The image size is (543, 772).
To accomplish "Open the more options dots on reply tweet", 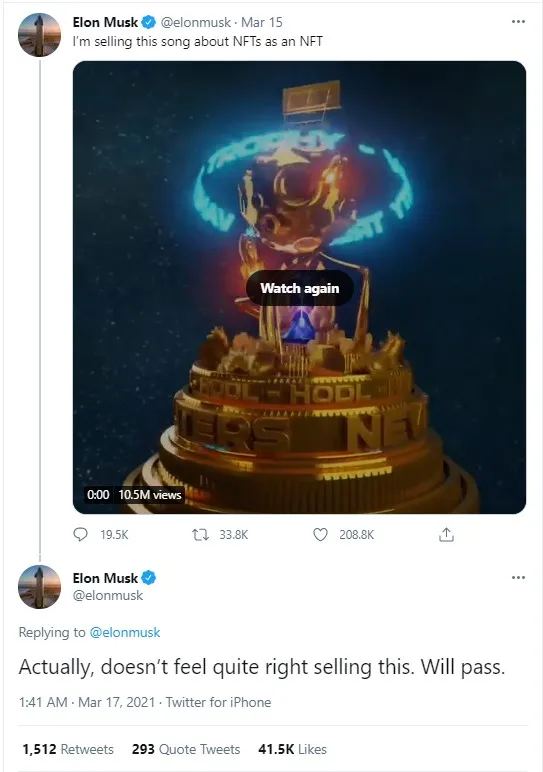I will [518, 578].
